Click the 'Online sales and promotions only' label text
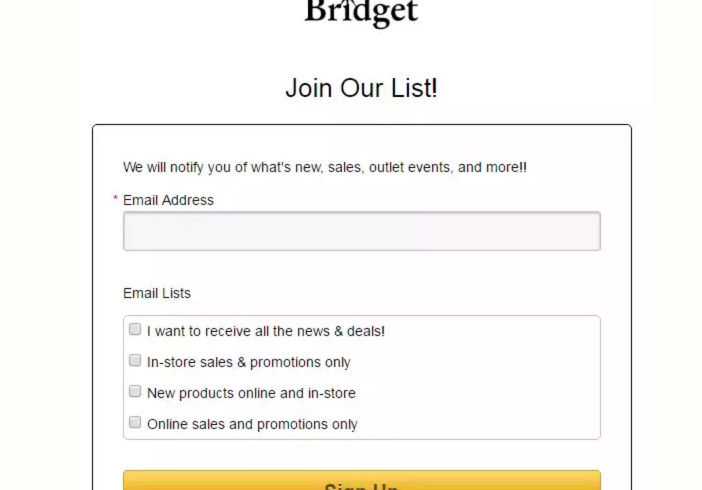Screen dimensions: 702x490 [x=252, y=424]
